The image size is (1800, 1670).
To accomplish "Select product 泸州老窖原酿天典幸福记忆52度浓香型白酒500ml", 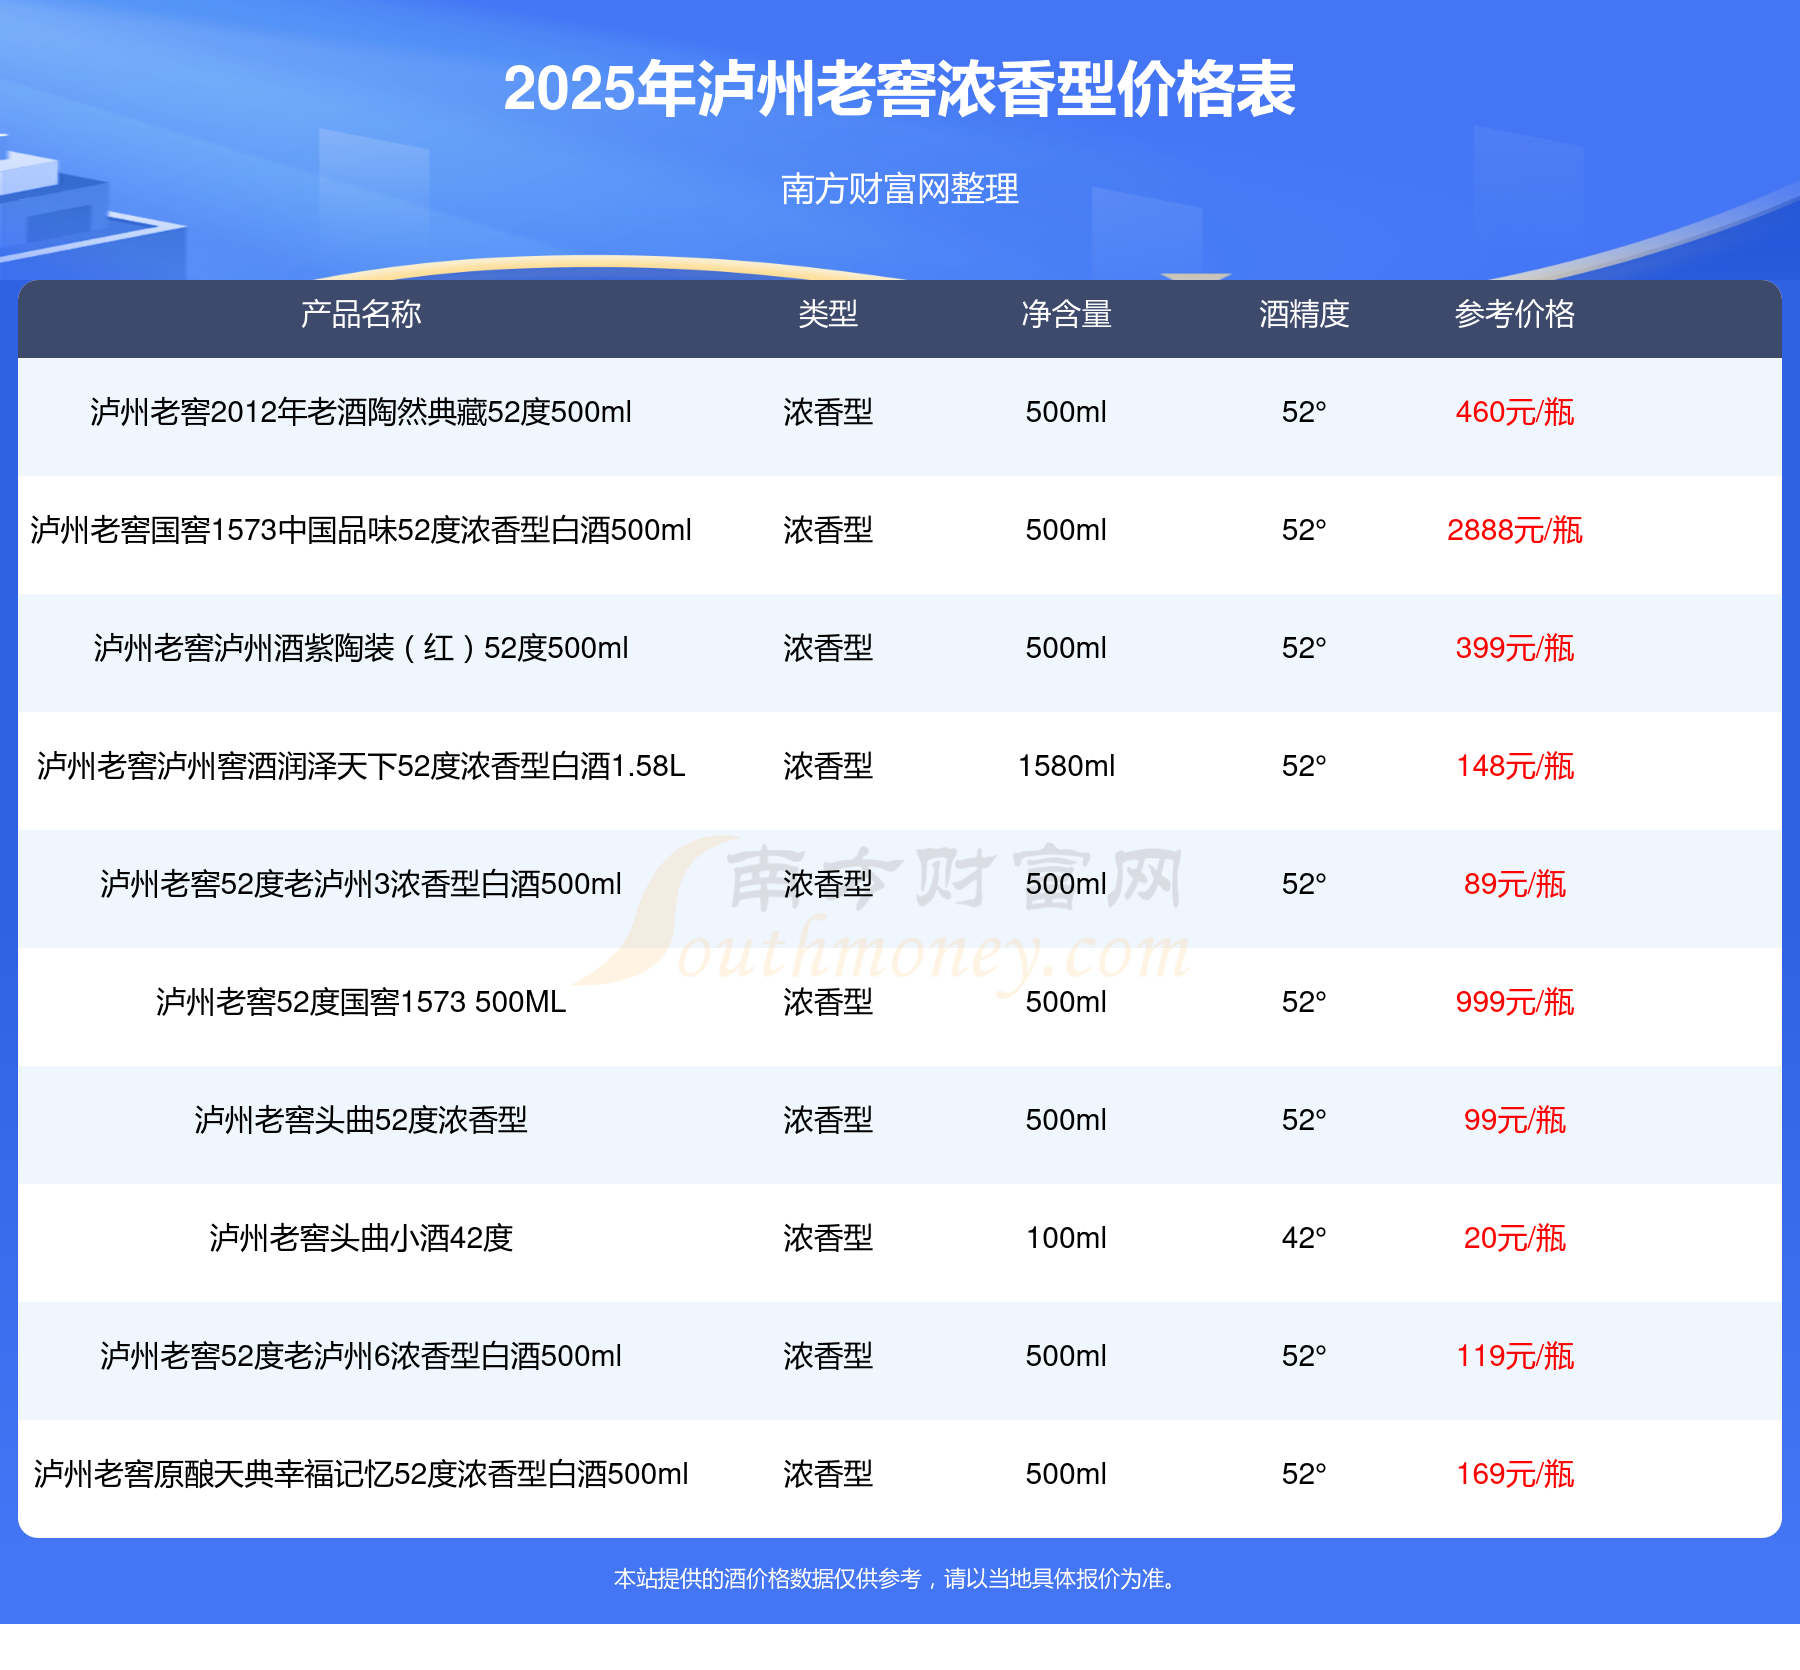I will click(x=361, y=1474).
